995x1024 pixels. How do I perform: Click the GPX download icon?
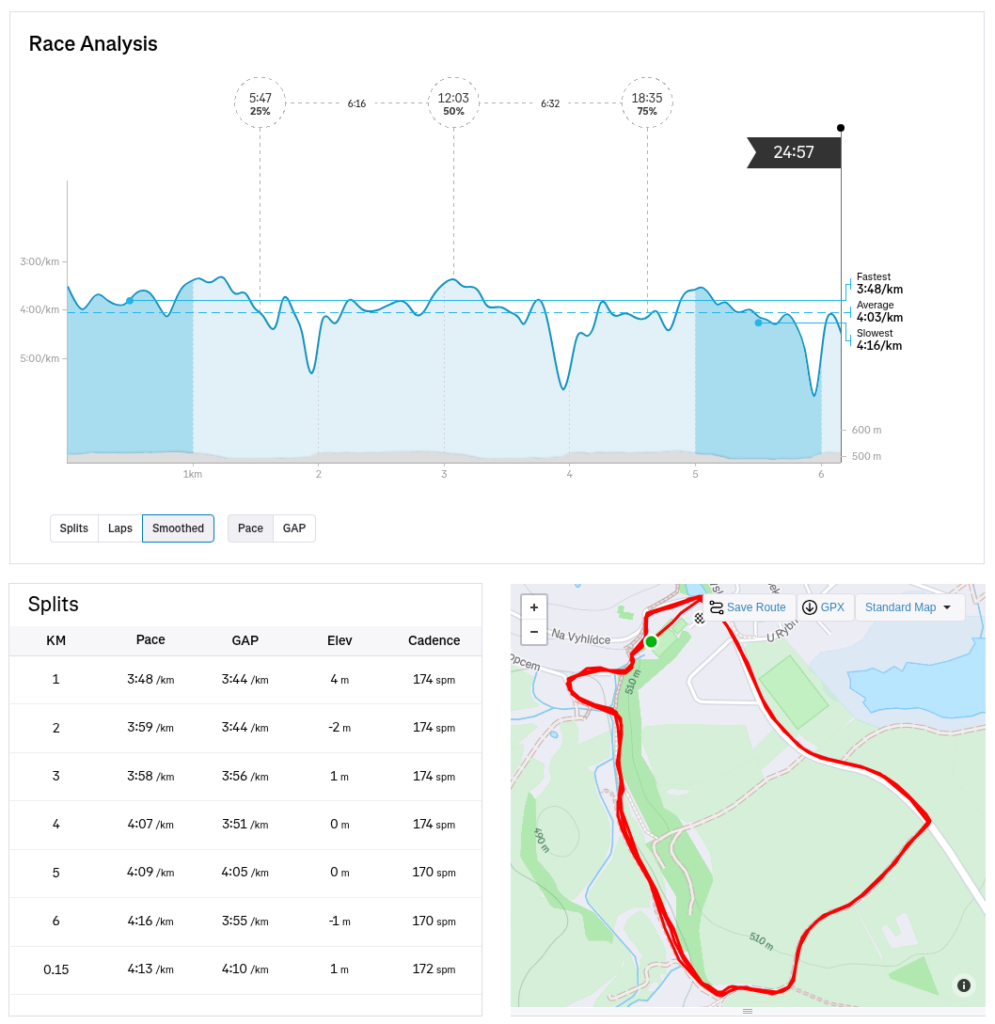(x=810, y=607)
